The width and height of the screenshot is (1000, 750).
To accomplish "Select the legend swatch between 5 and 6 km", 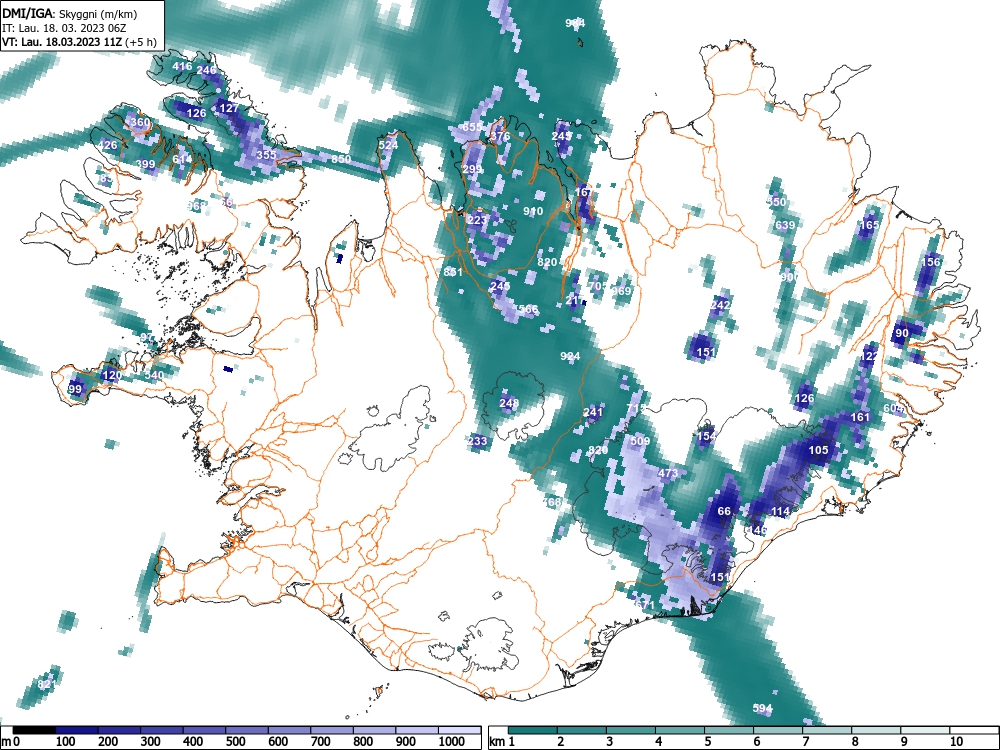I will [x=729, y=730].
